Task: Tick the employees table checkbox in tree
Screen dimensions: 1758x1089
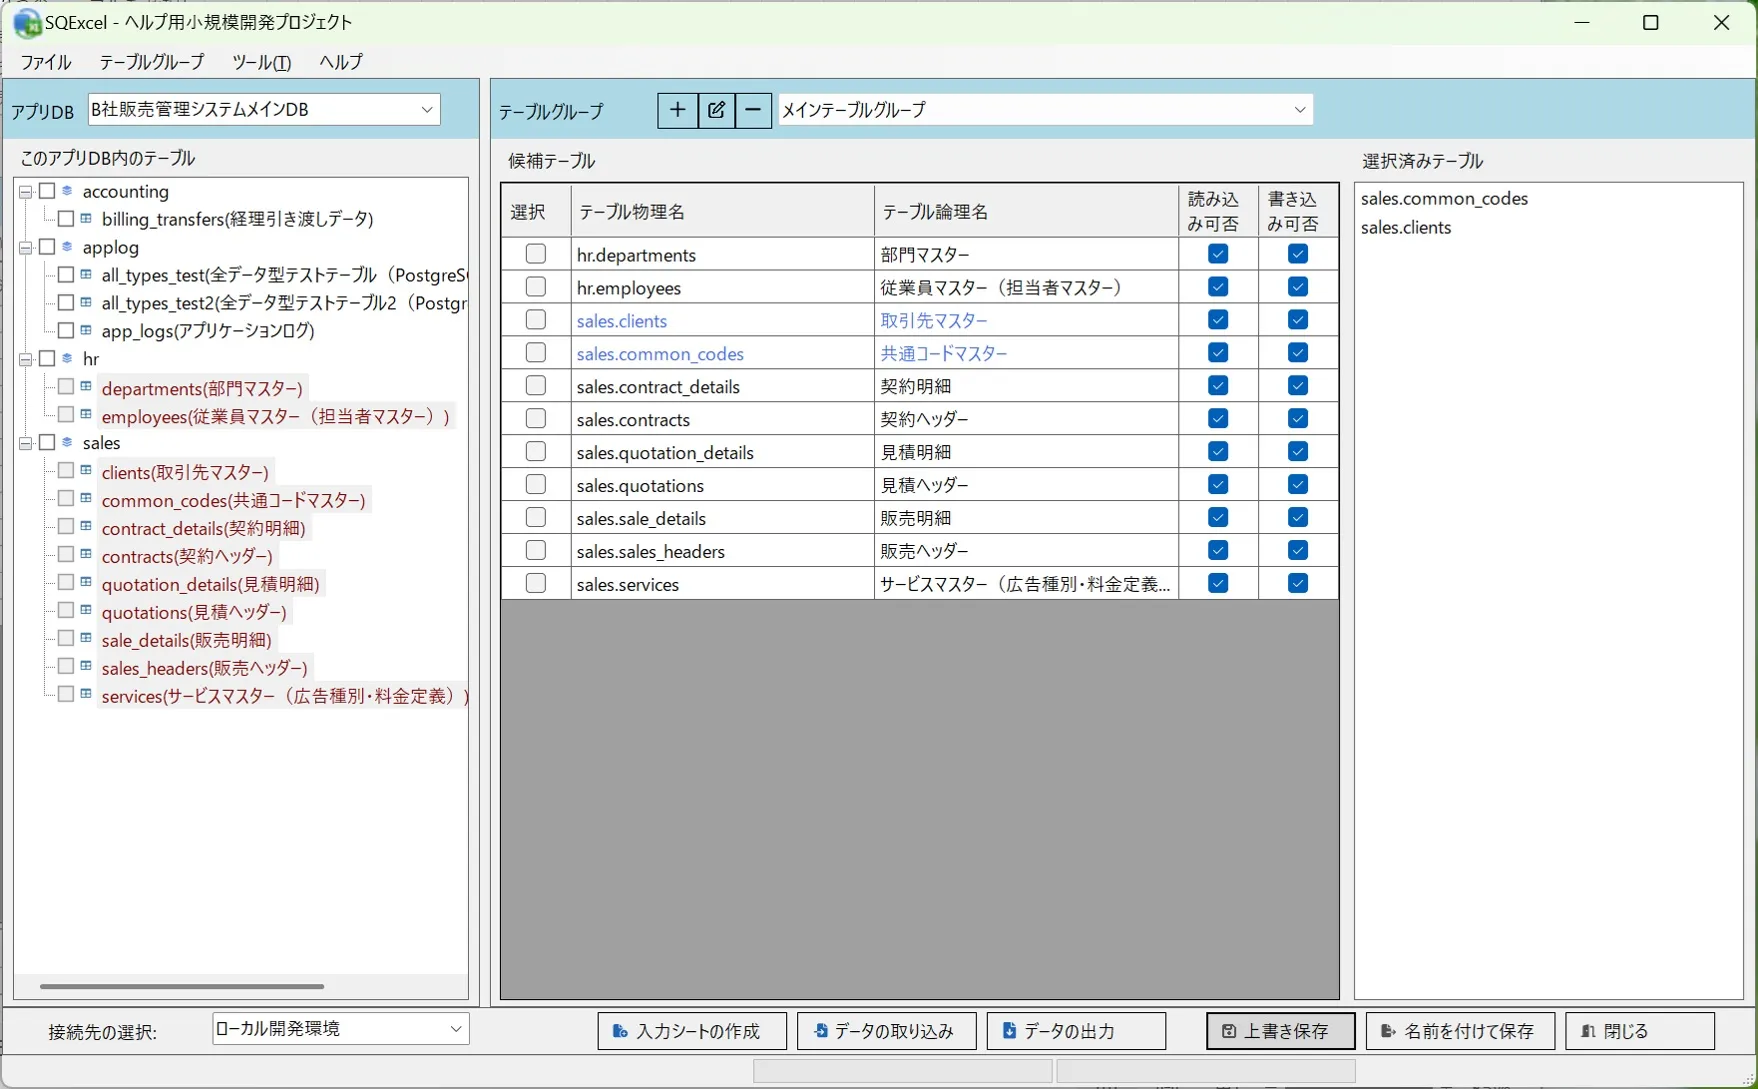Action: 66,414
